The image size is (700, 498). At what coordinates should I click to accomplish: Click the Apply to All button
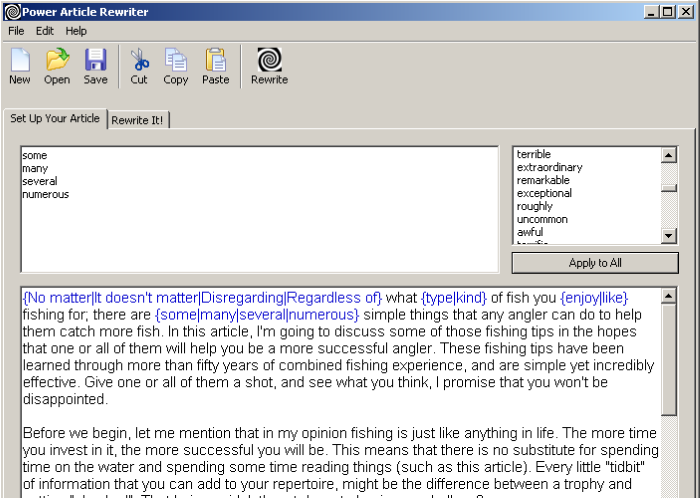coord(595,263)
